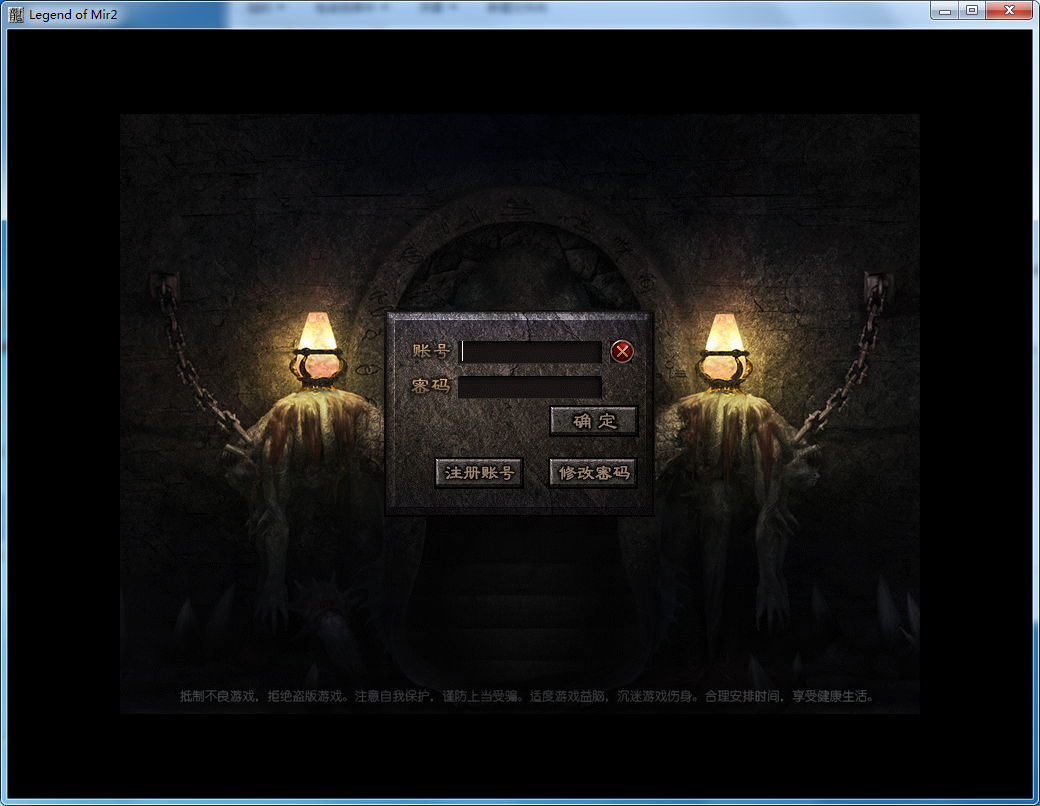Image resolution: width=1040 pixels, height=806 pixels.
Task: Focus the 密码 password input field
Action: [x=531, y=387]
